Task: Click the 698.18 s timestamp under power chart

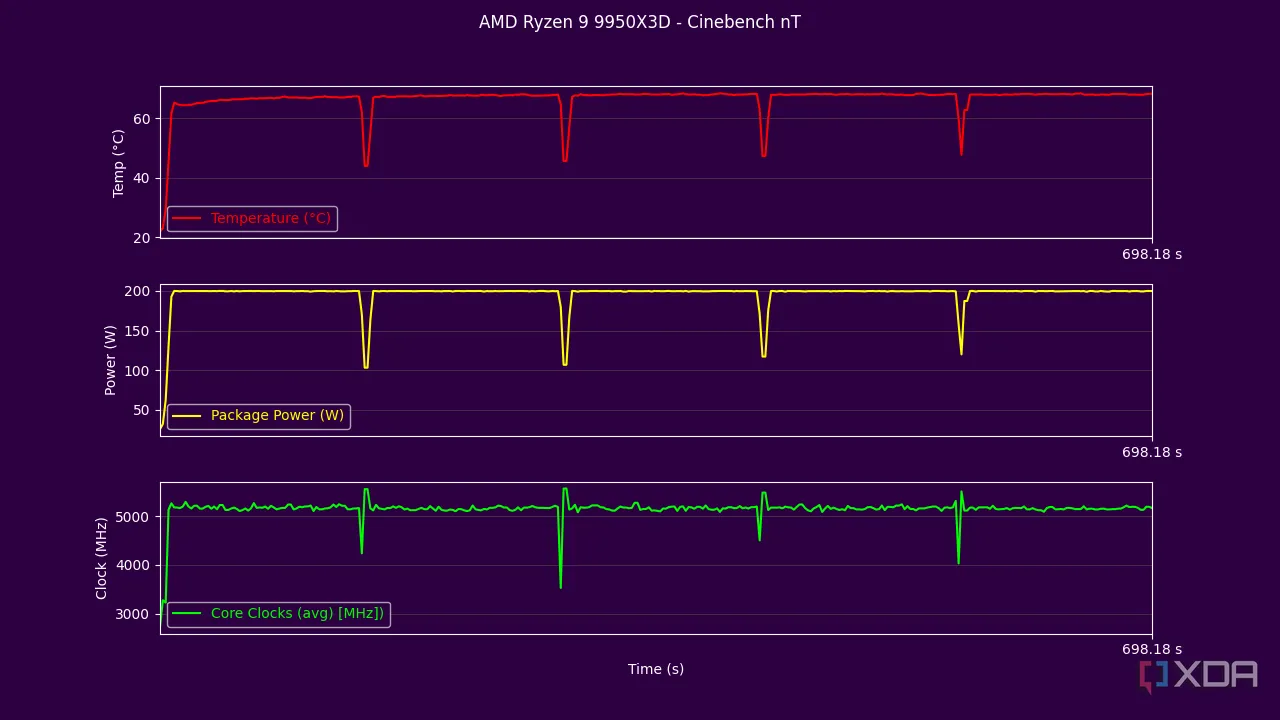Action: pyautogui.click(x=1151, y=451)
